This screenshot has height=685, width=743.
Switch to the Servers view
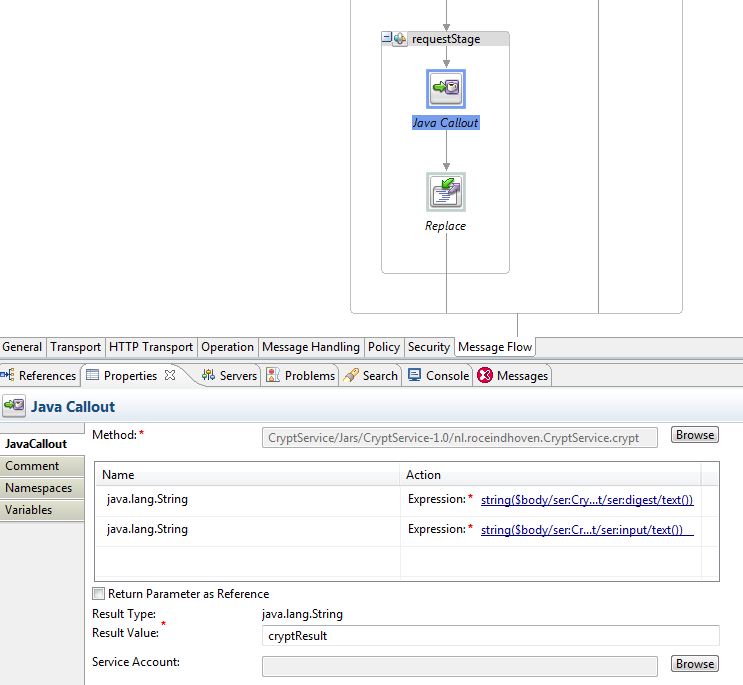229,376
